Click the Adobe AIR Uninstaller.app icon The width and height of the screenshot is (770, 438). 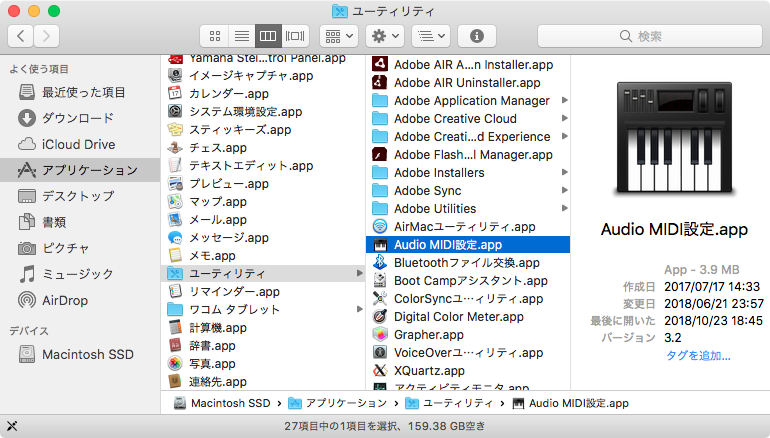coord(380,82)
